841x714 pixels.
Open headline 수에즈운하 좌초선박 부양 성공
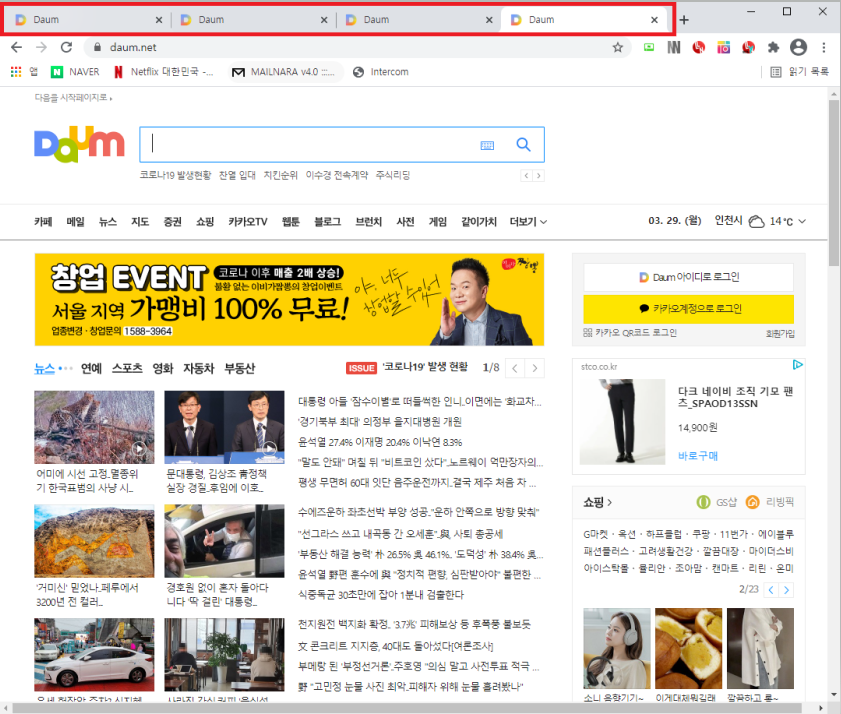(x=418, y=512)
